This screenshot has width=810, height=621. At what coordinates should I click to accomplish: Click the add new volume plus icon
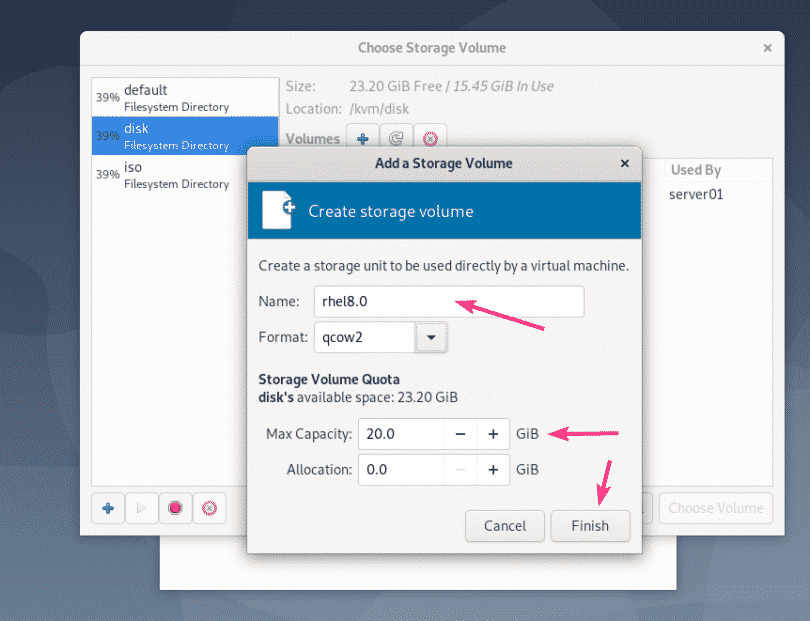point(363,138)
